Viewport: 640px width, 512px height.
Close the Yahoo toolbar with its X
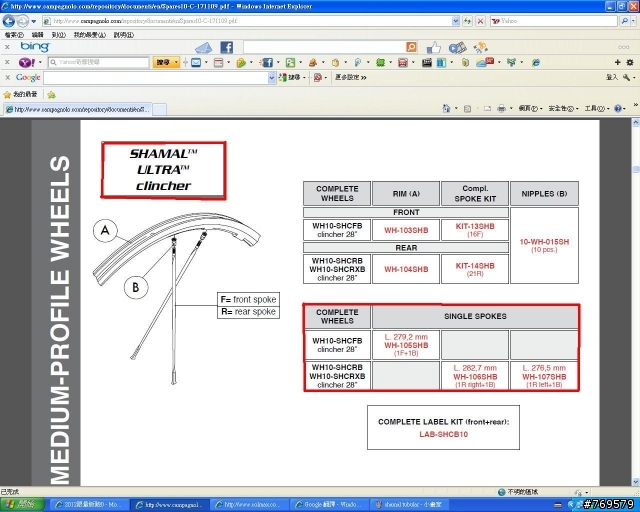pos(7,62)
